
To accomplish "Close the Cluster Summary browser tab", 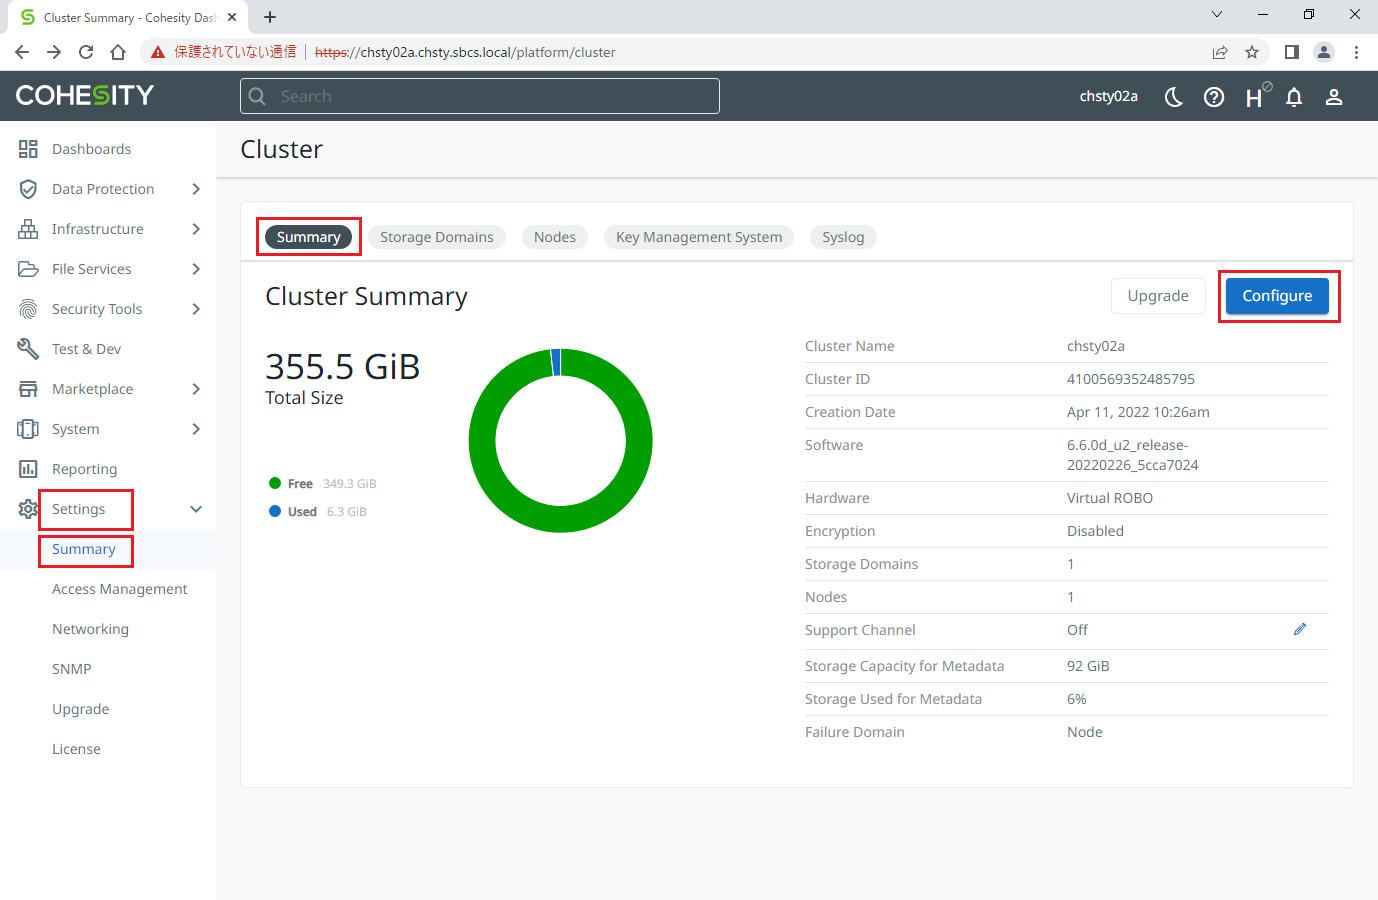I will [x=232, y=17].
